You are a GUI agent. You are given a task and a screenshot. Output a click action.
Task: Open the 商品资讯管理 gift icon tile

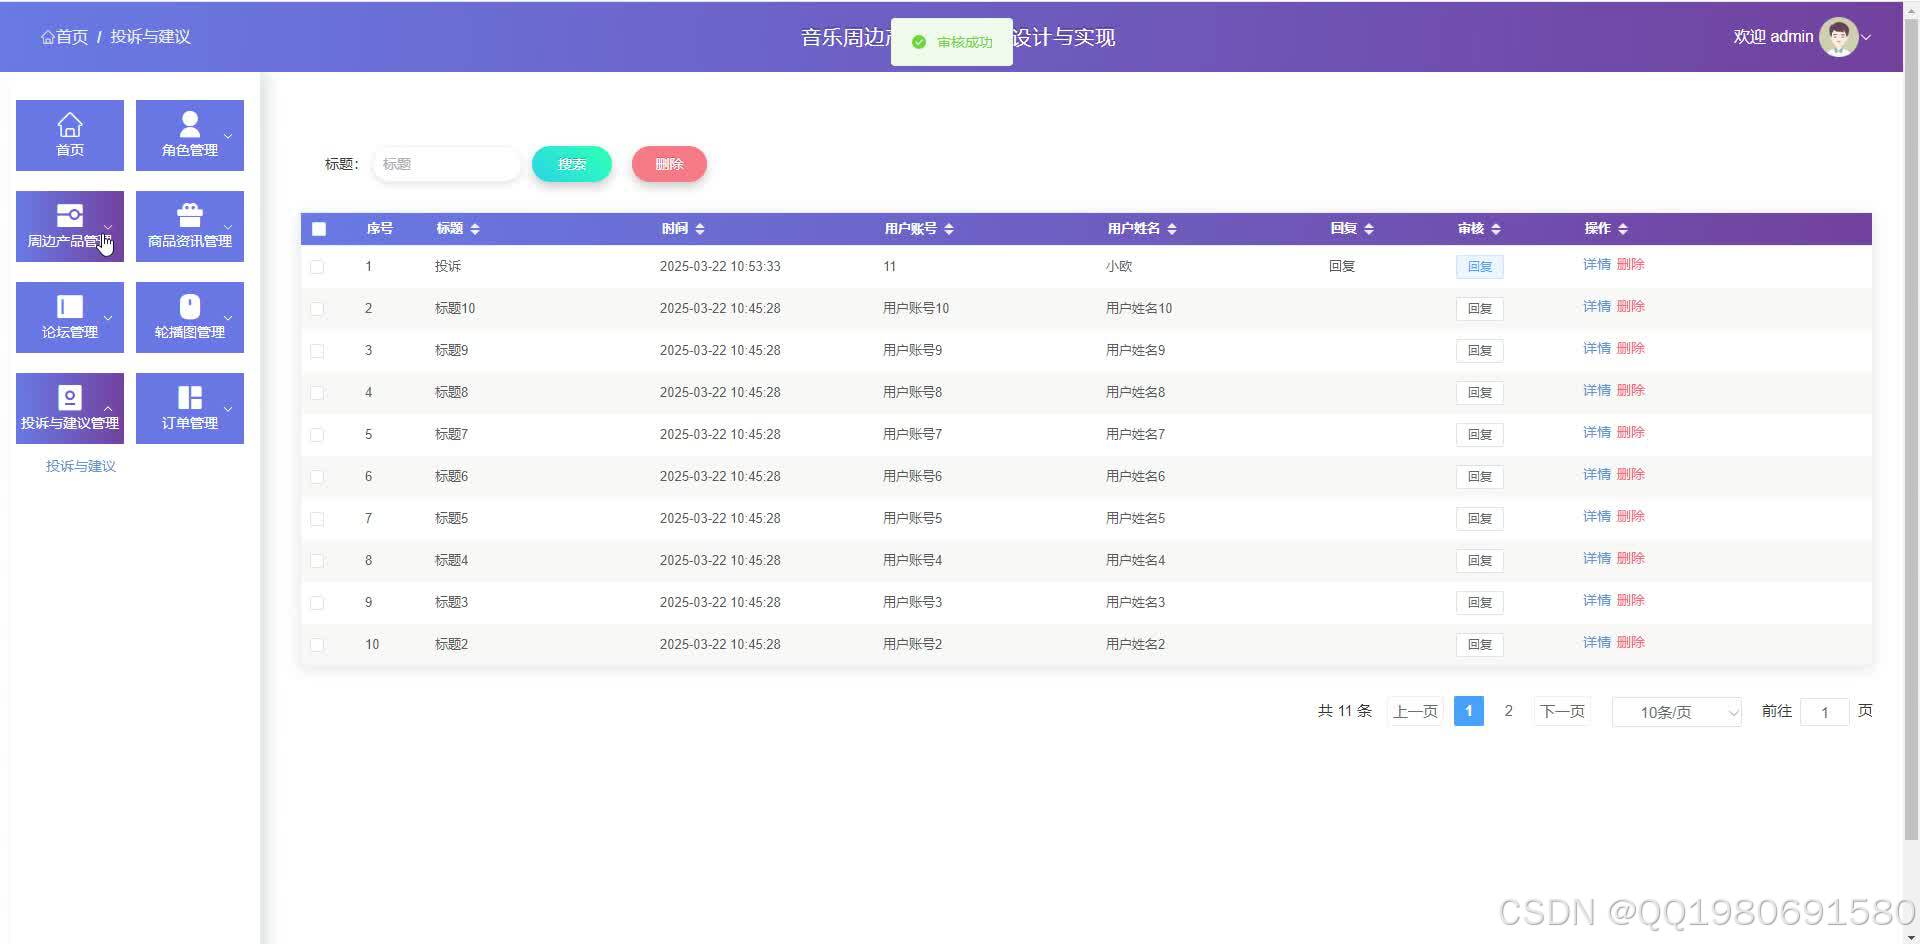click(x=190, y=215)
